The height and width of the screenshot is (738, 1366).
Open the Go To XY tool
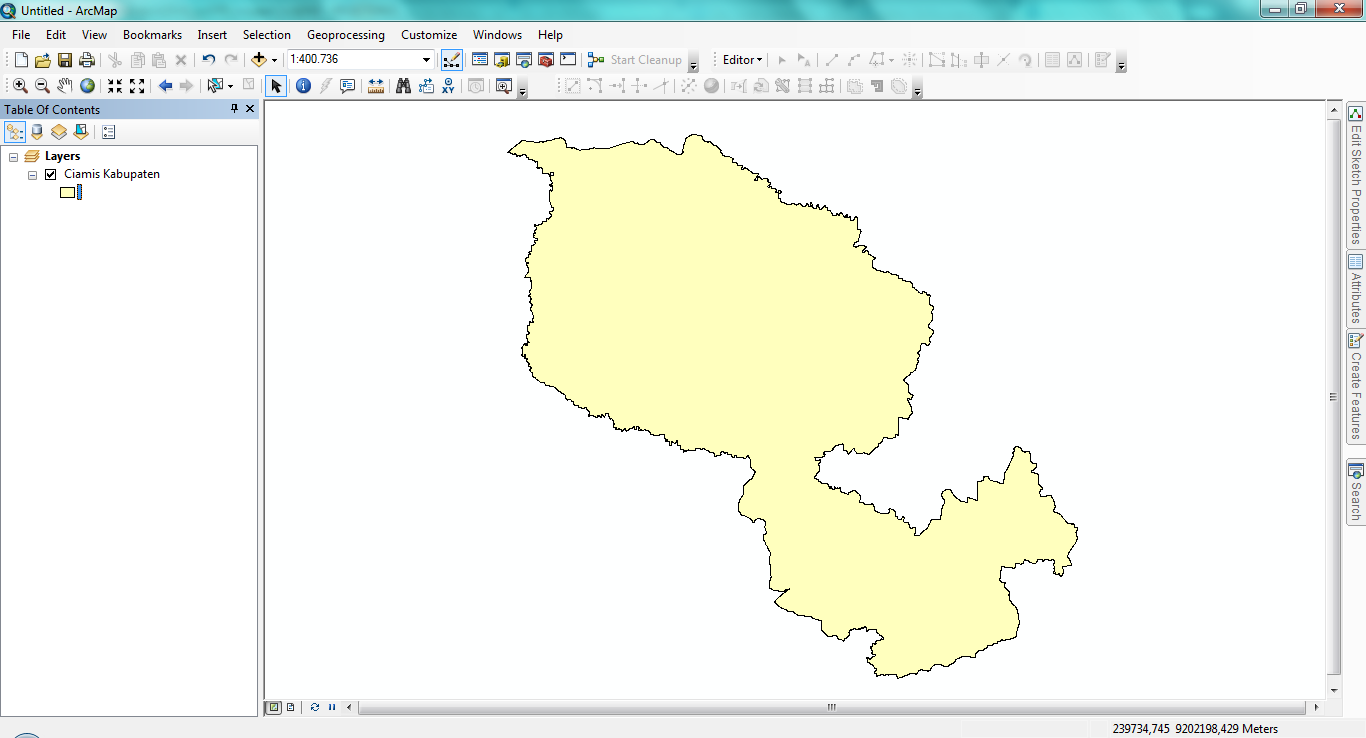coord(448,86)
